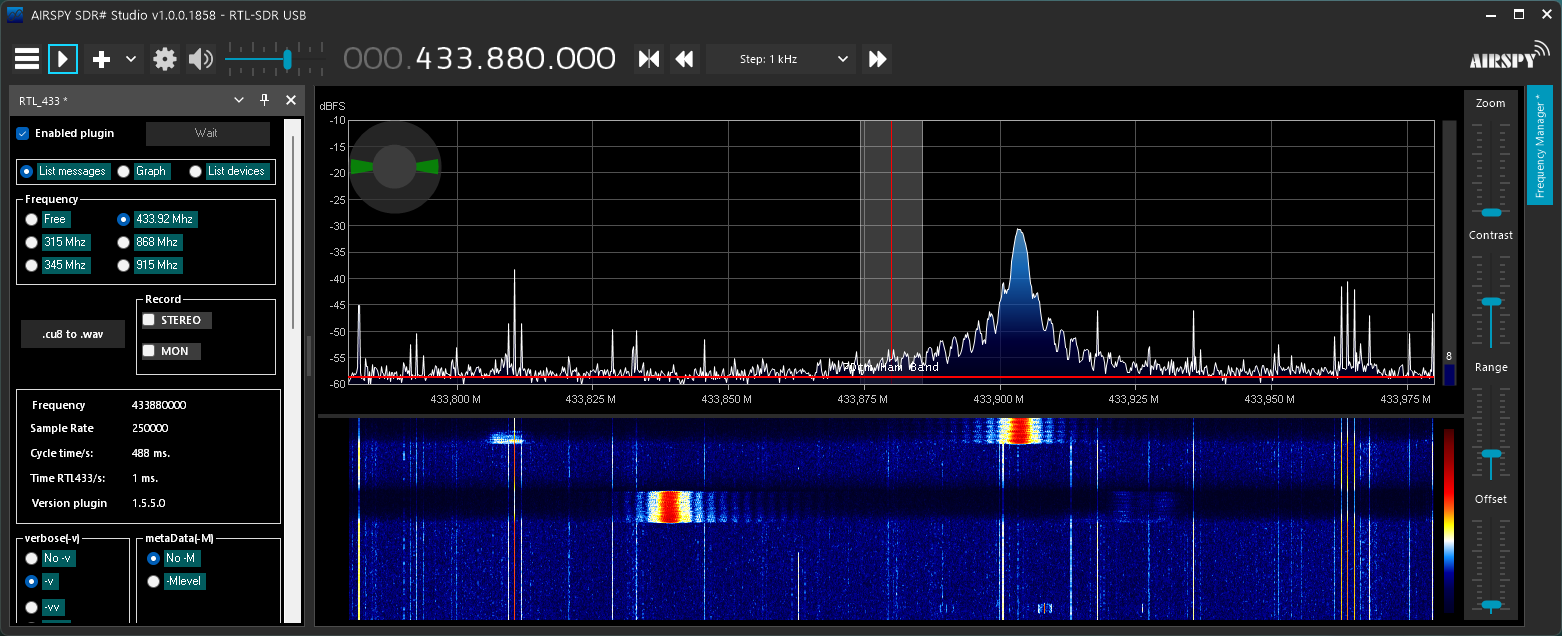Click the plus icon to add a slice
Image resolution: width=1562 pixels, height=636 pixels.
pos(101,59)
